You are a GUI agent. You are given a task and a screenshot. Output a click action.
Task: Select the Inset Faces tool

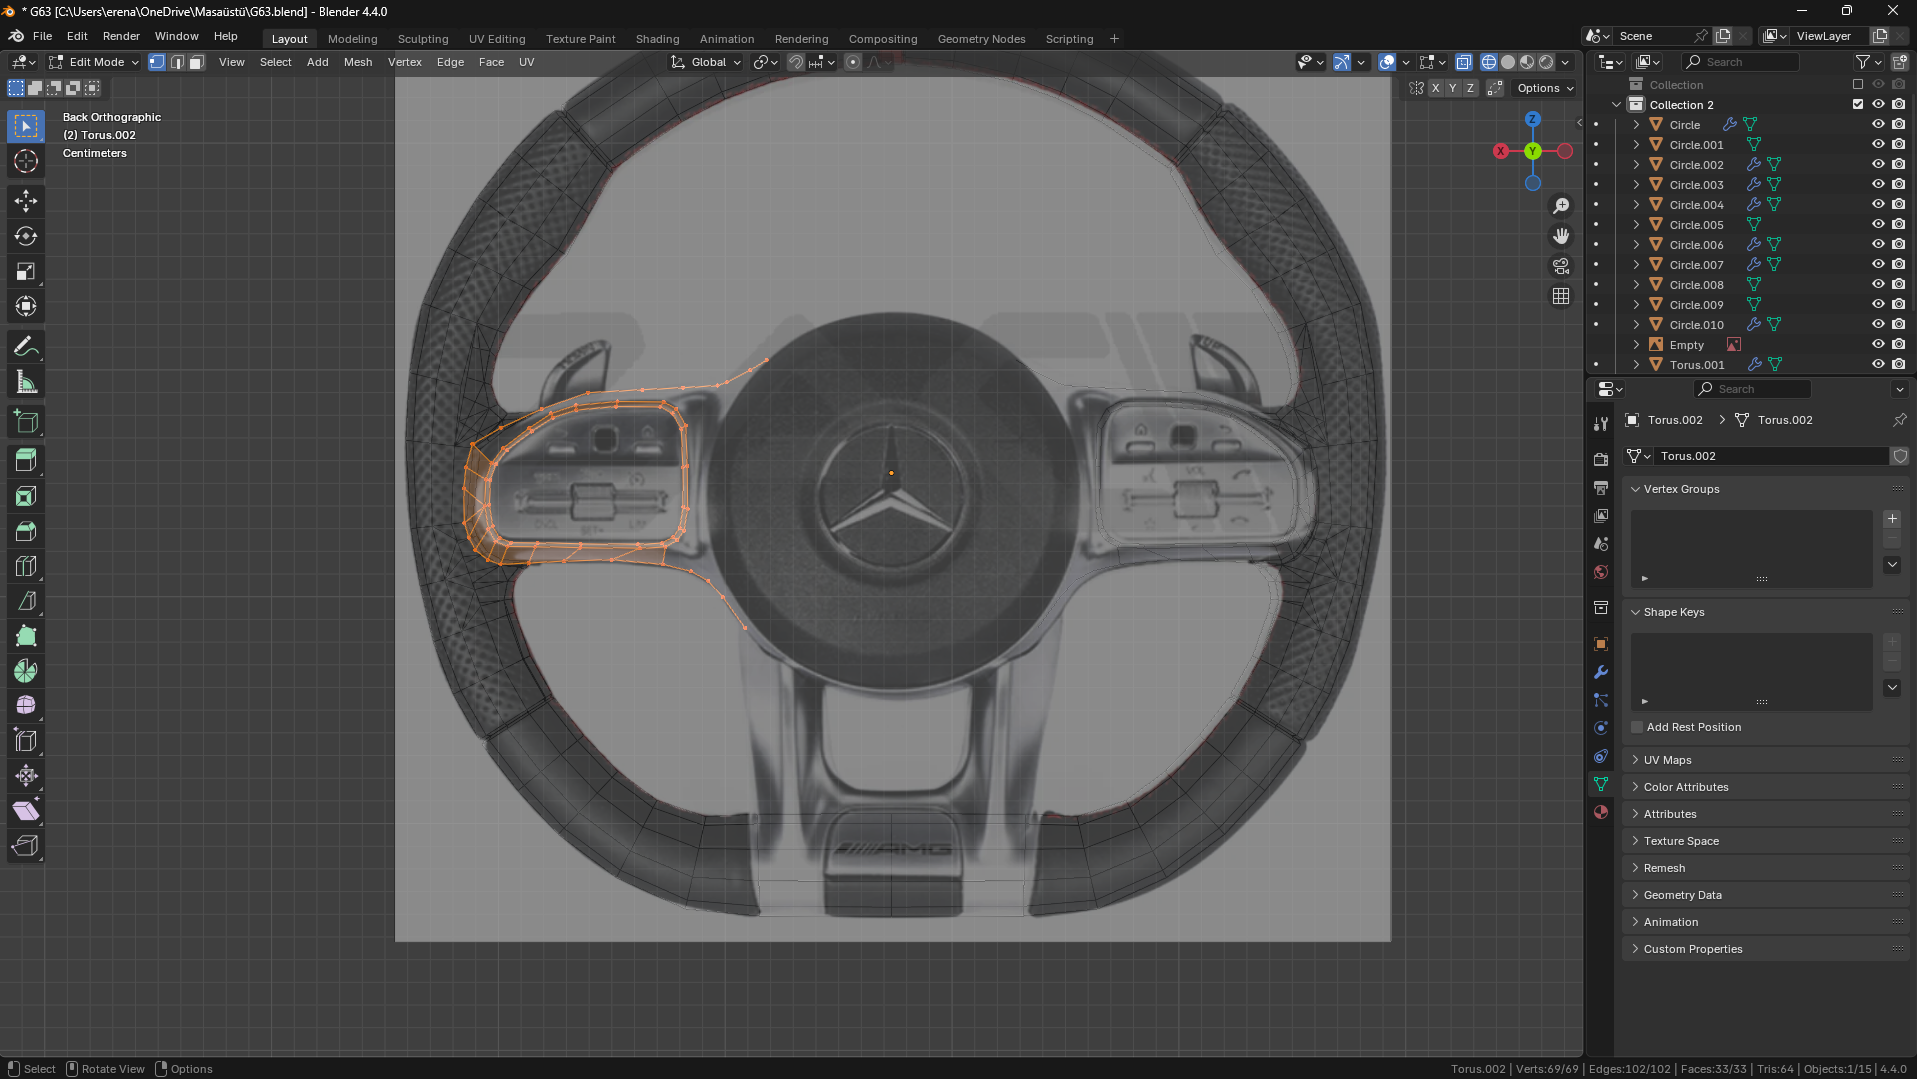click(x=26, y=496)
